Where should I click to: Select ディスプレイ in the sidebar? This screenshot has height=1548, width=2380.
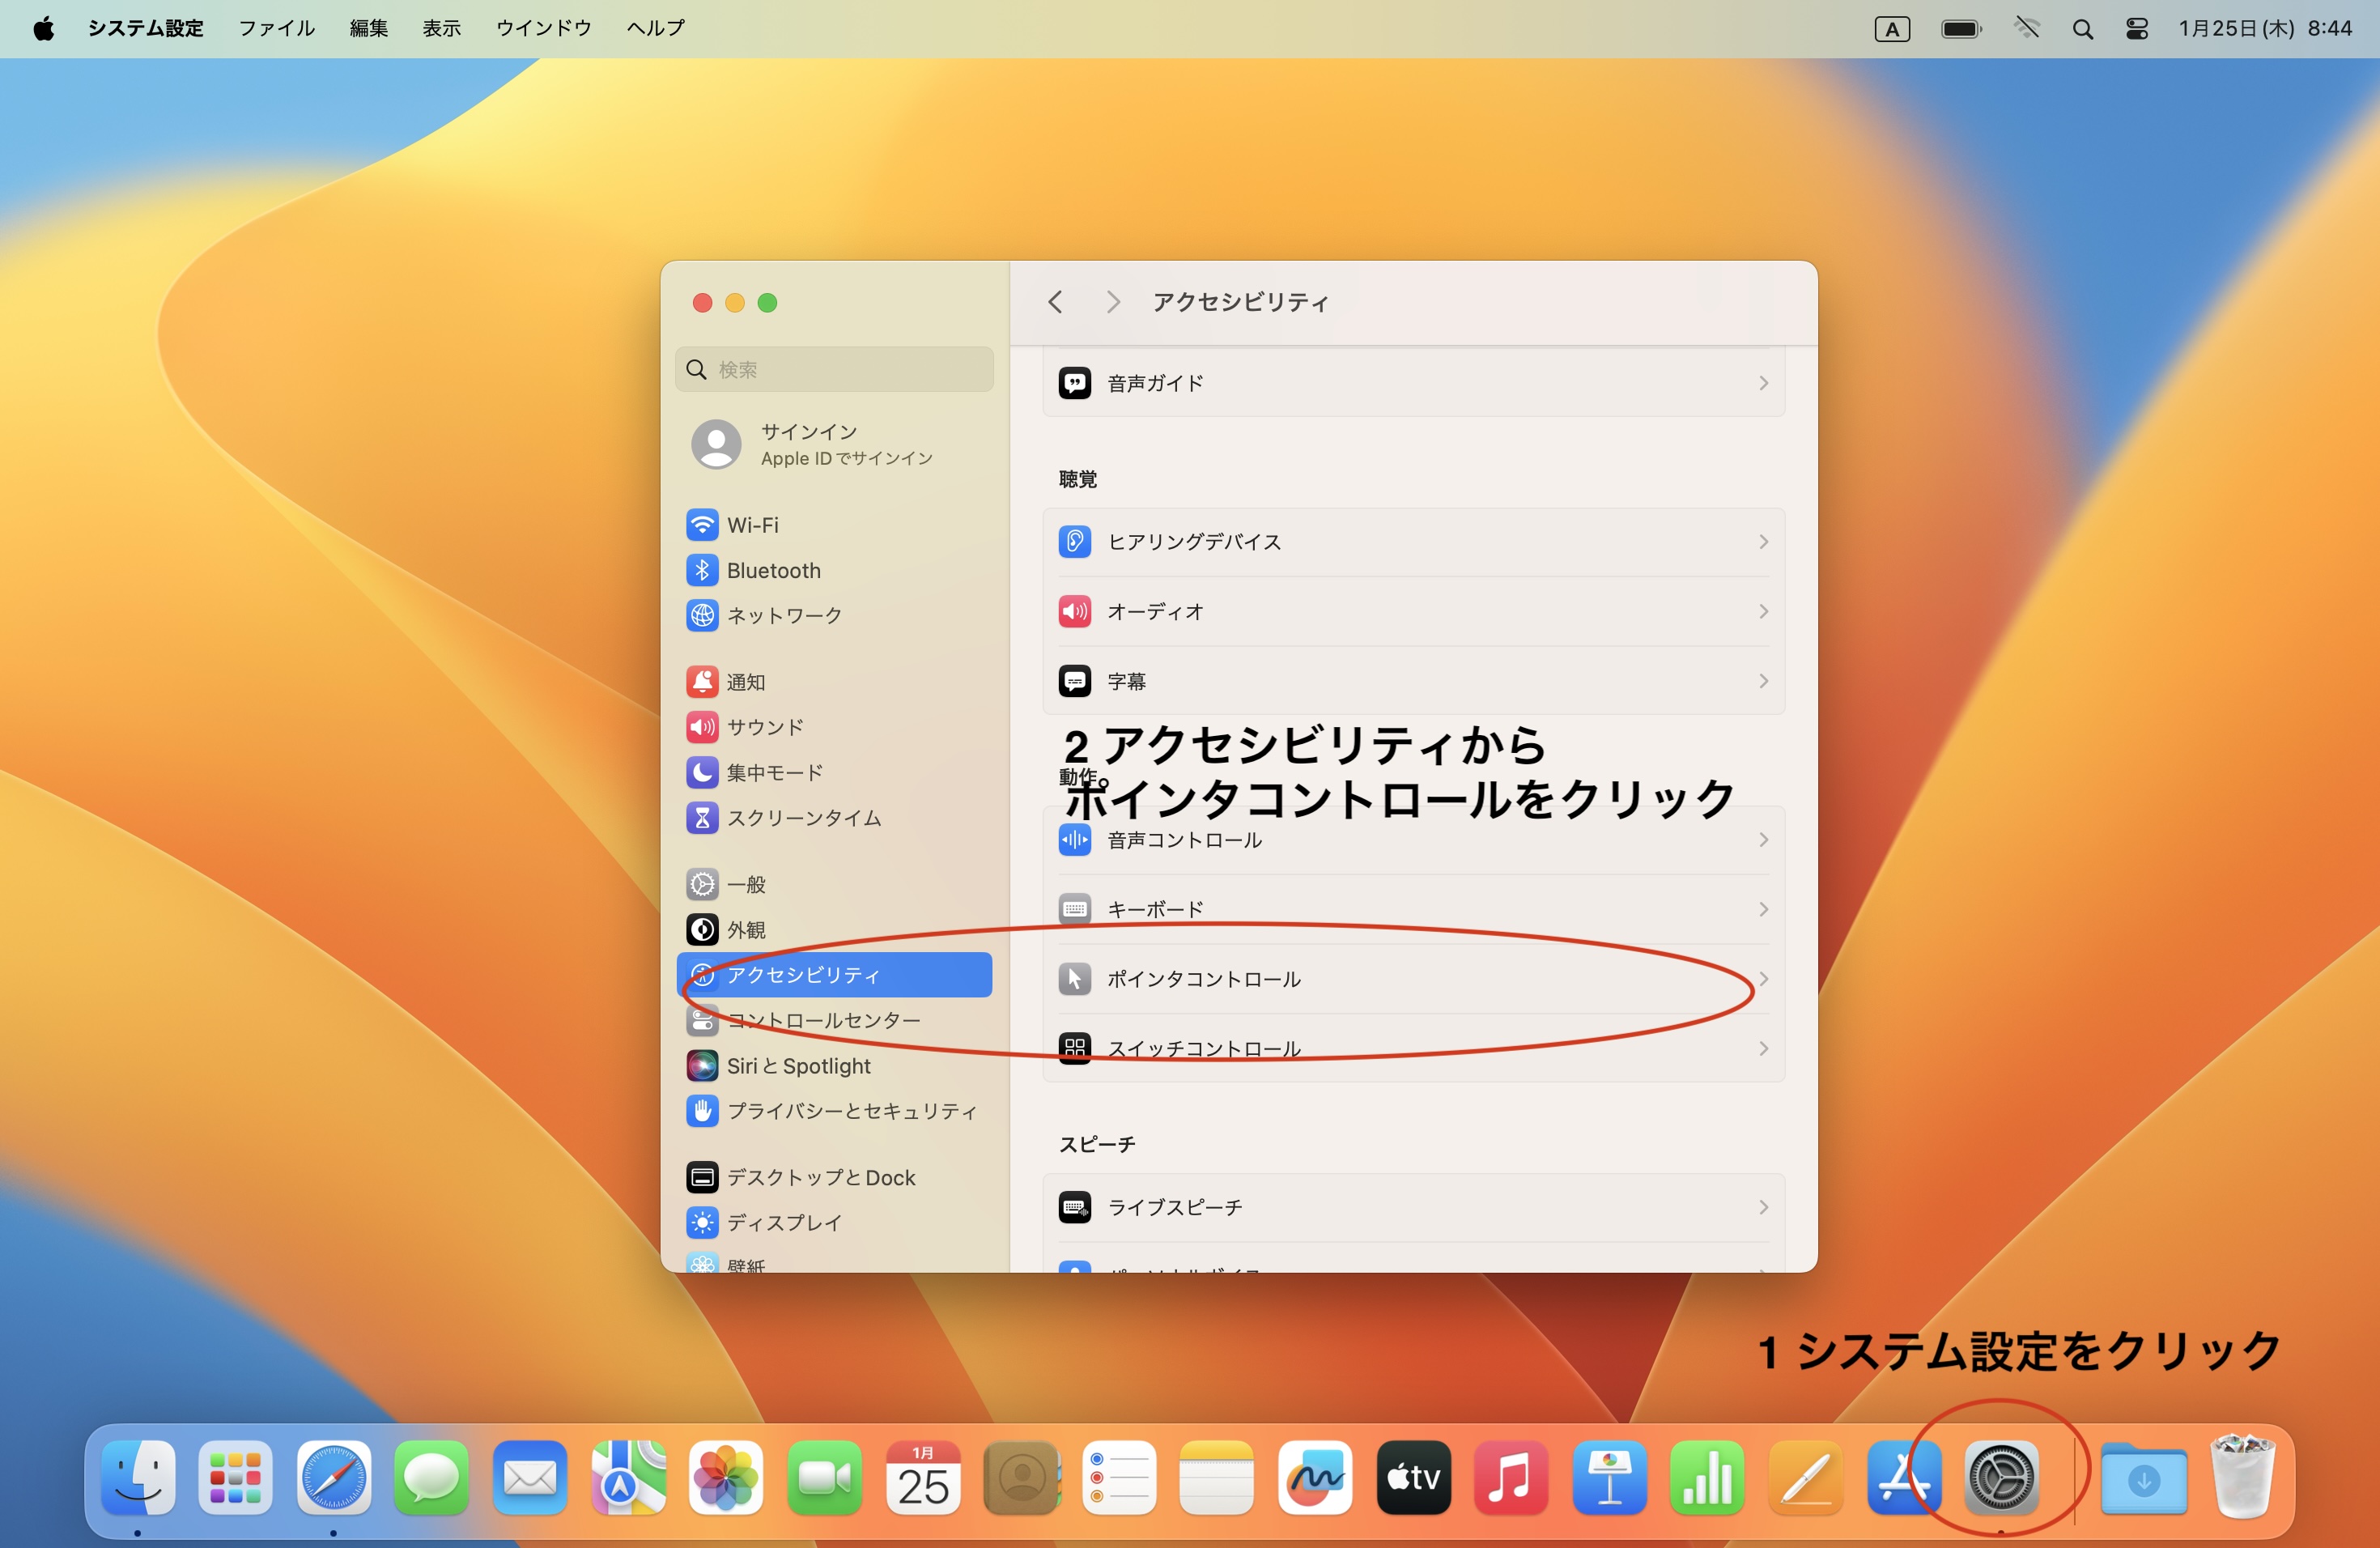pos(834,1222)
